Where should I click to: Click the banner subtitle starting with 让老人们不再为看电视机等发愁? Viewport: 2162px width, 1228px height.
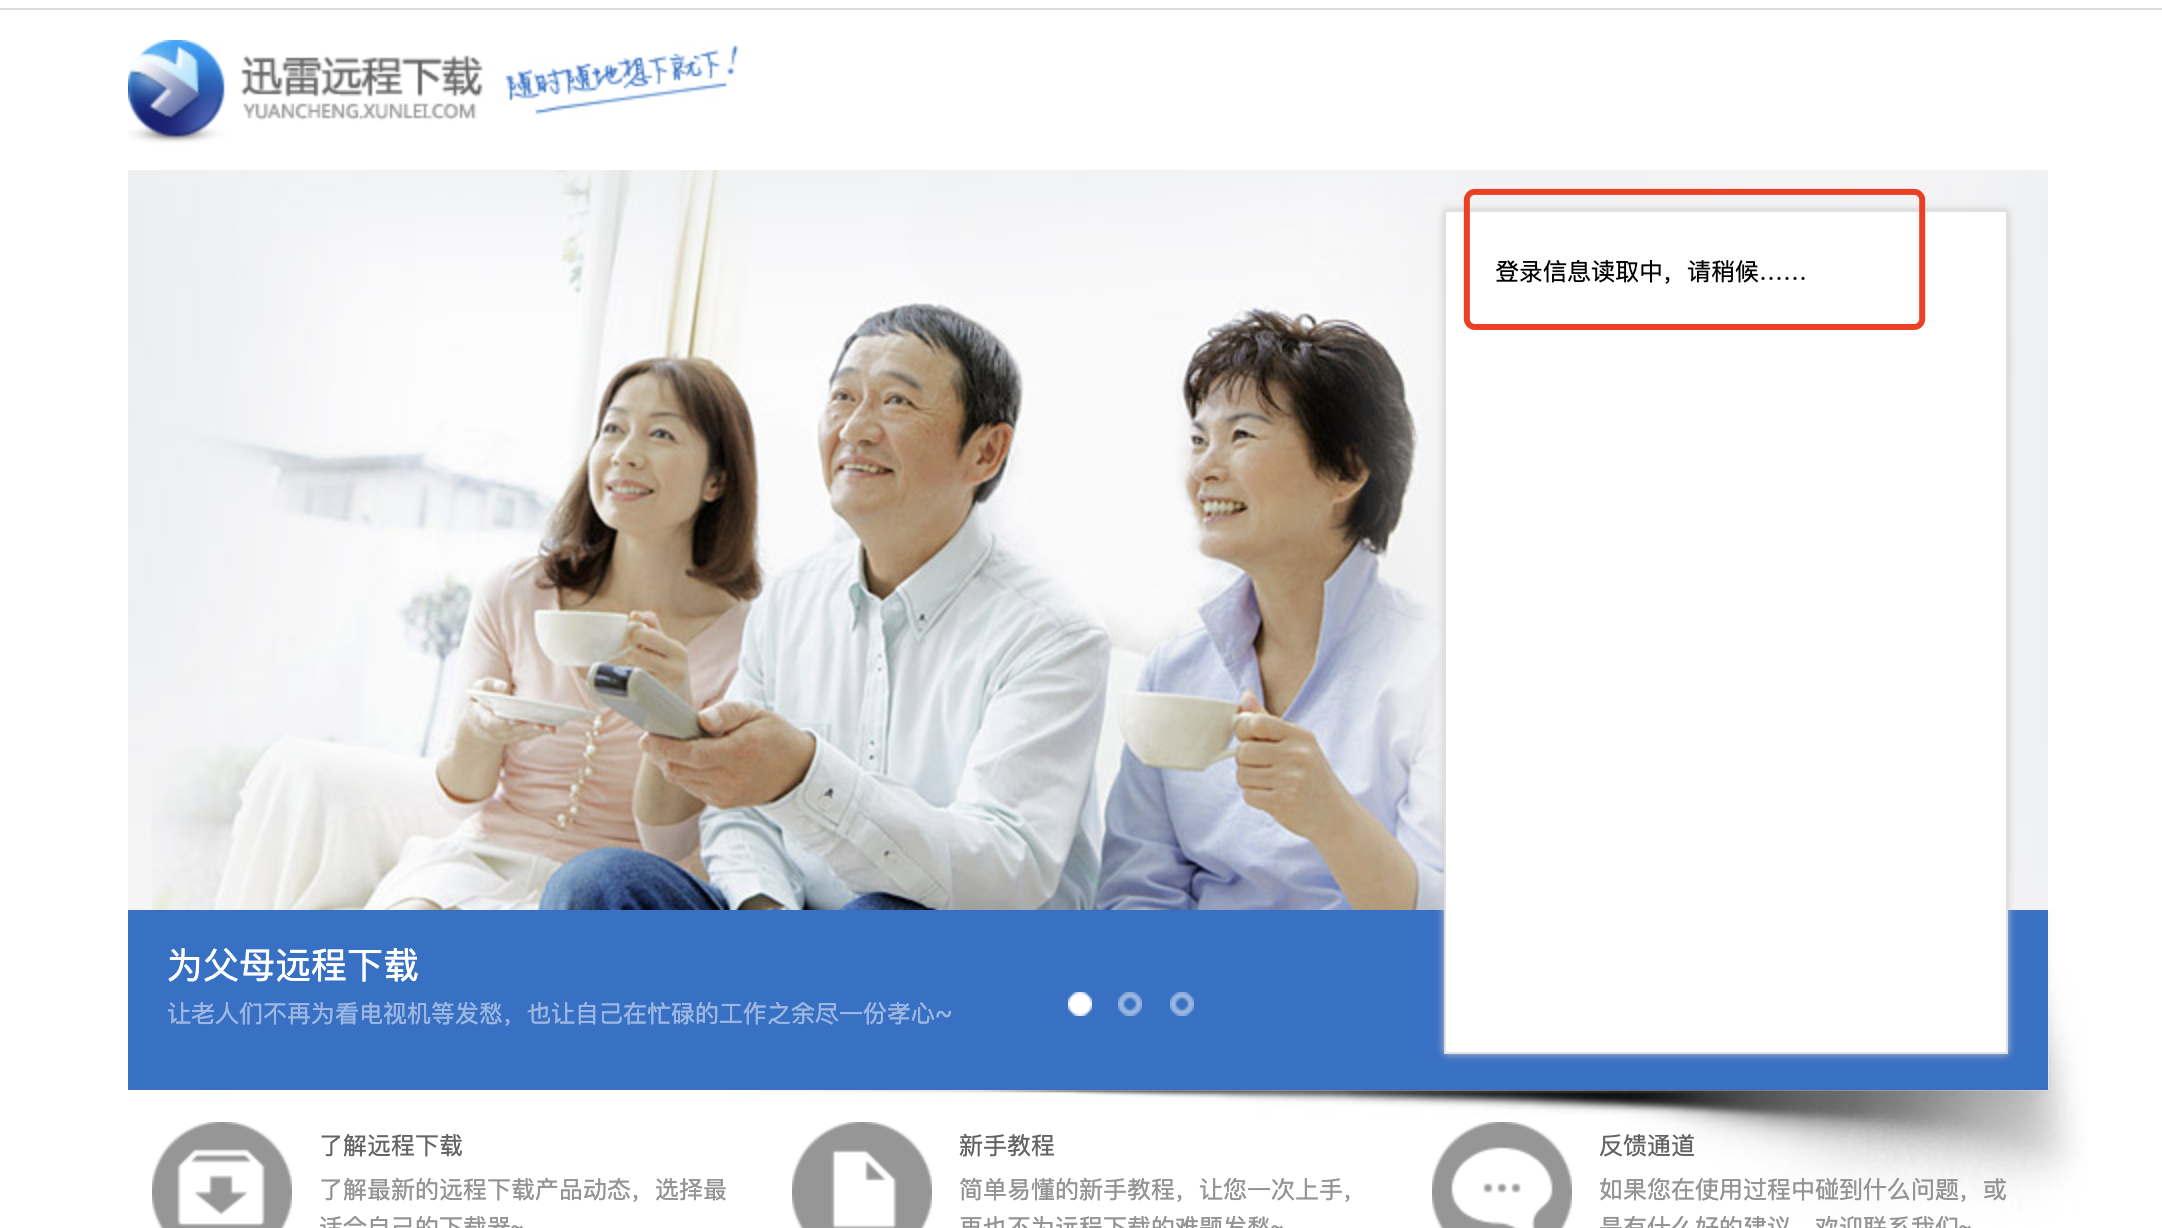coord(559,1014)
